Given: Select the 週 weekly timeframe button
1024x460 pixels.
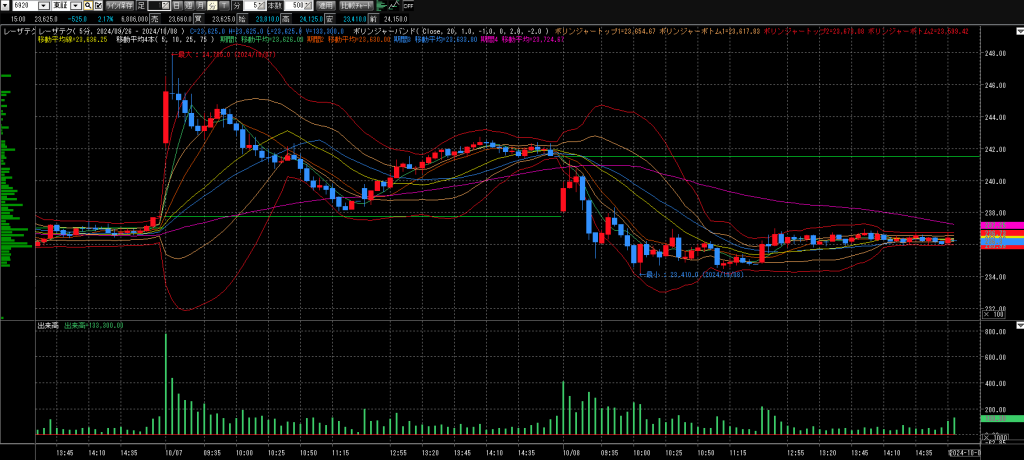Looking at the screenshot, I should click(x=188, y=6).
